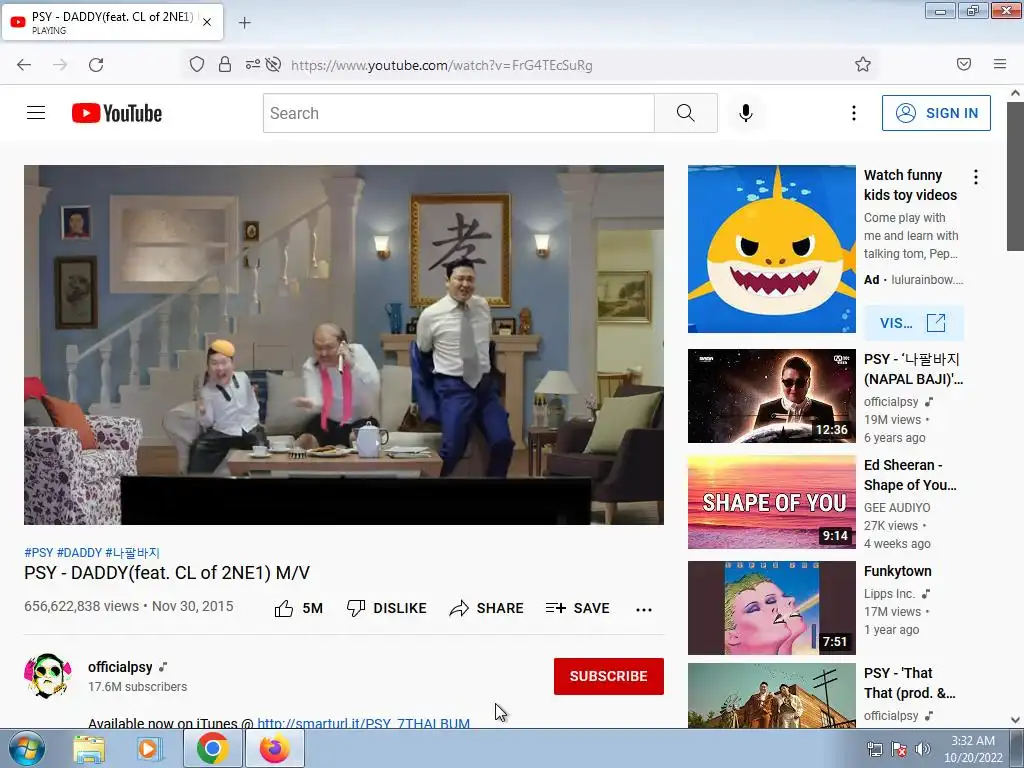SAVE the video to a playlist
This screenshot has width=1024, height=768.
pos(577,609)
